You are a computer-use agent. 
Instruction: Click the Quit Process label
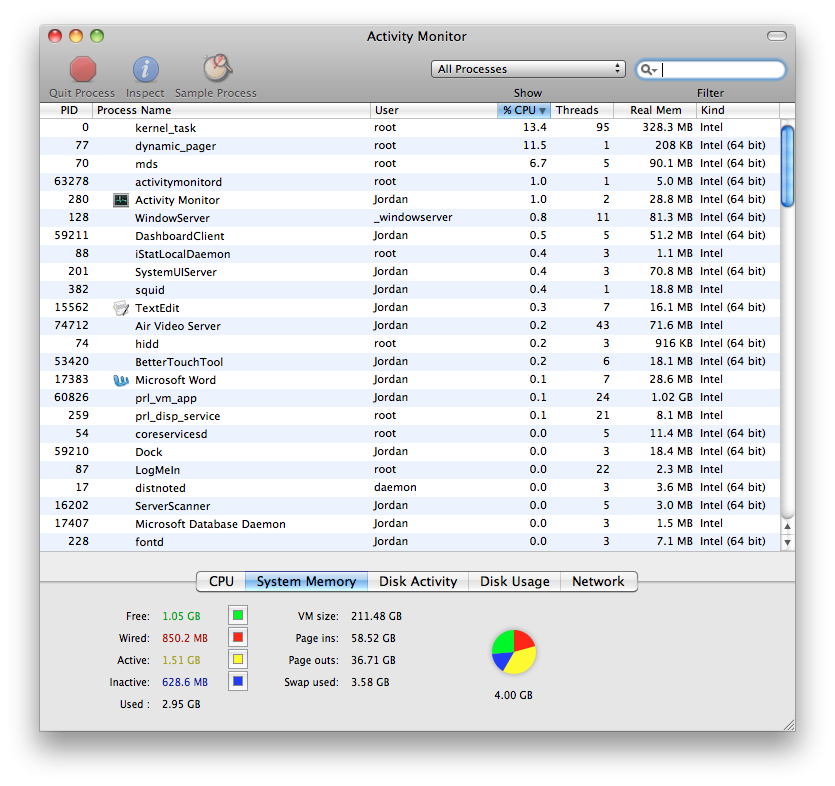click(82, 93)
